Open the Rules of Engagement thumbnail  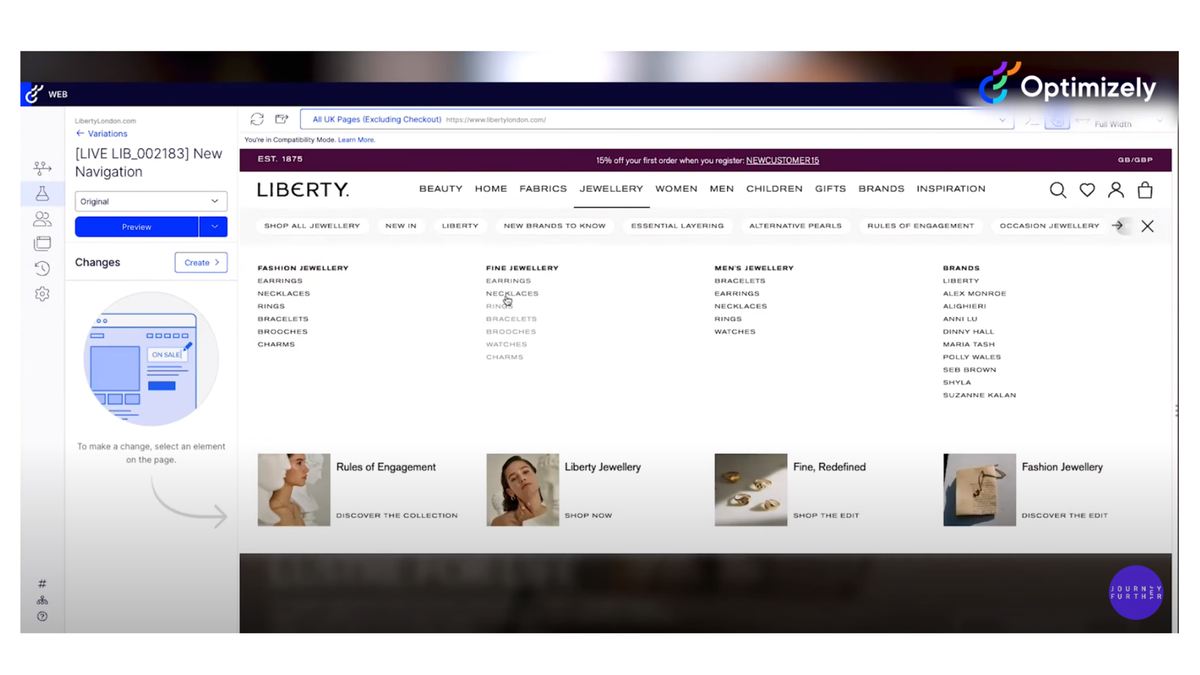(294, 490)
